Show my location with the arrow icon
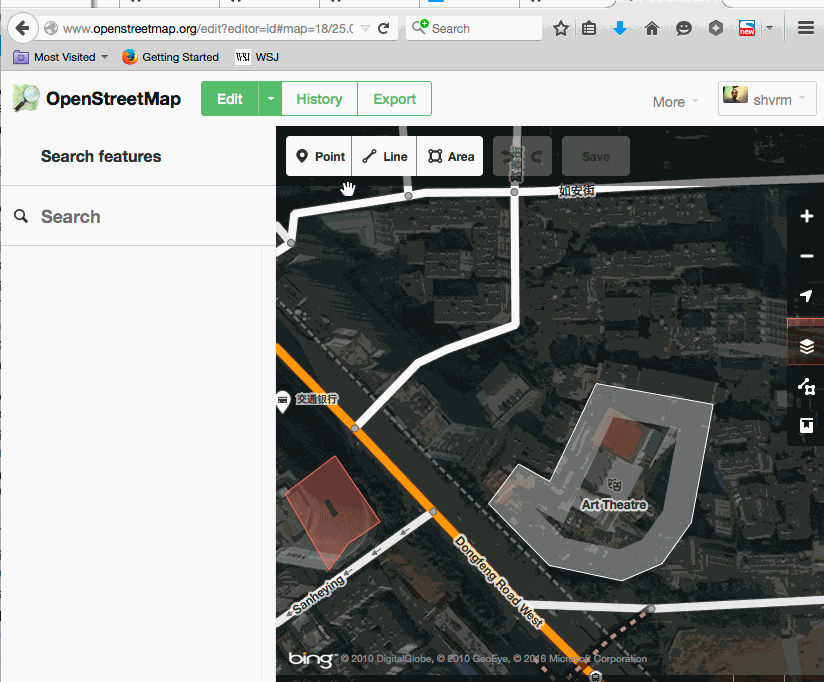 click(x=807, y=296)
